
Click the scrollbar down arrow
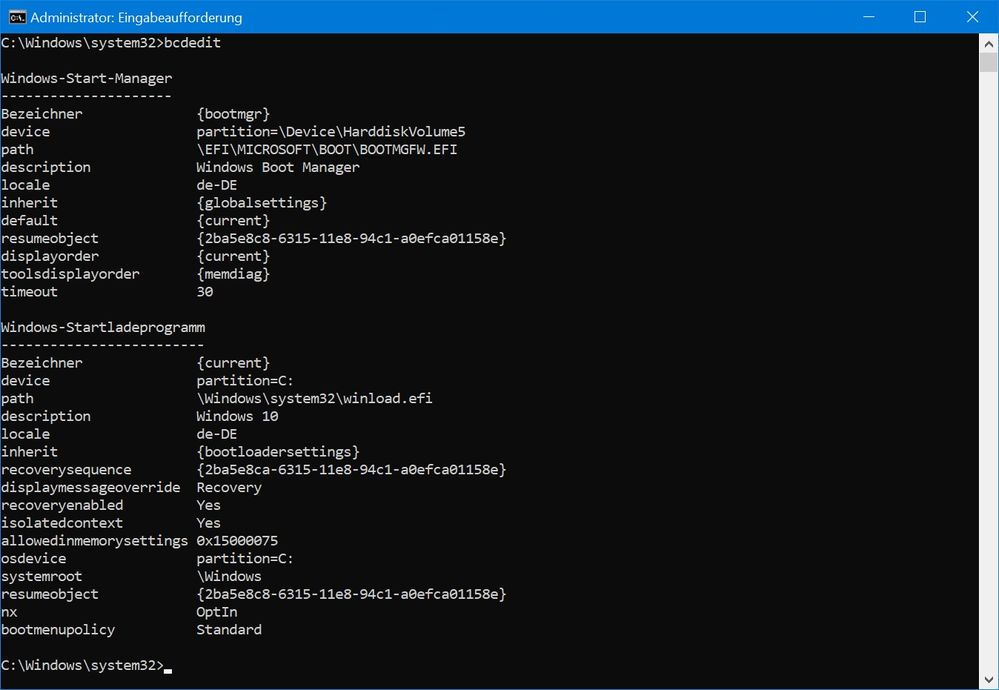989,679
